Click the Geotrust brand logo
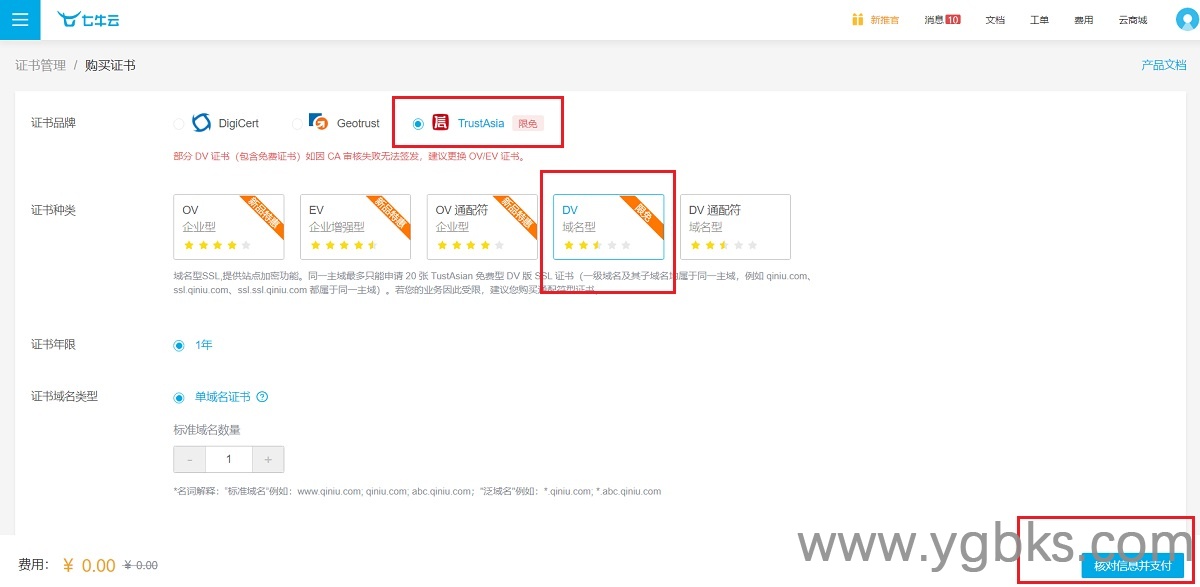Image resolution: width=1200 pixels, height=587 pixels. 318,123
